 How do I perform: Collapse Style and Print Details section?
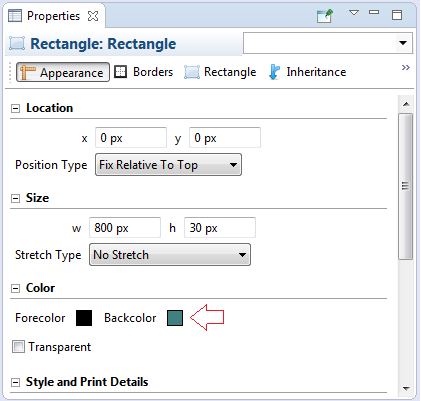[x=15, y=382]
